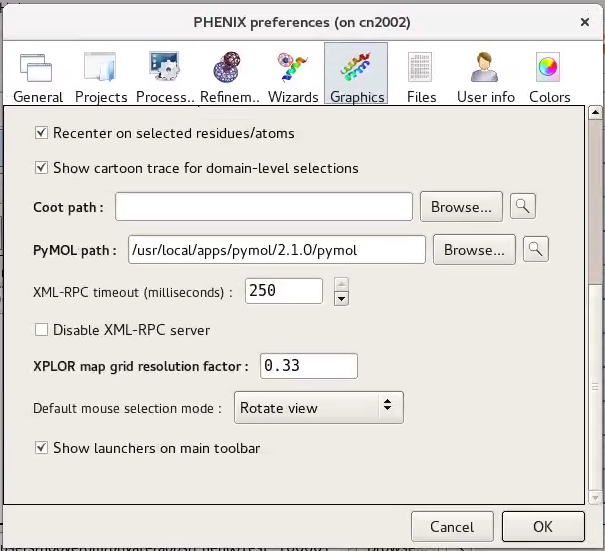The height and width of the screenshot is (551, 605).
Task: Open the General preferences icon
Action: point(38,74)
